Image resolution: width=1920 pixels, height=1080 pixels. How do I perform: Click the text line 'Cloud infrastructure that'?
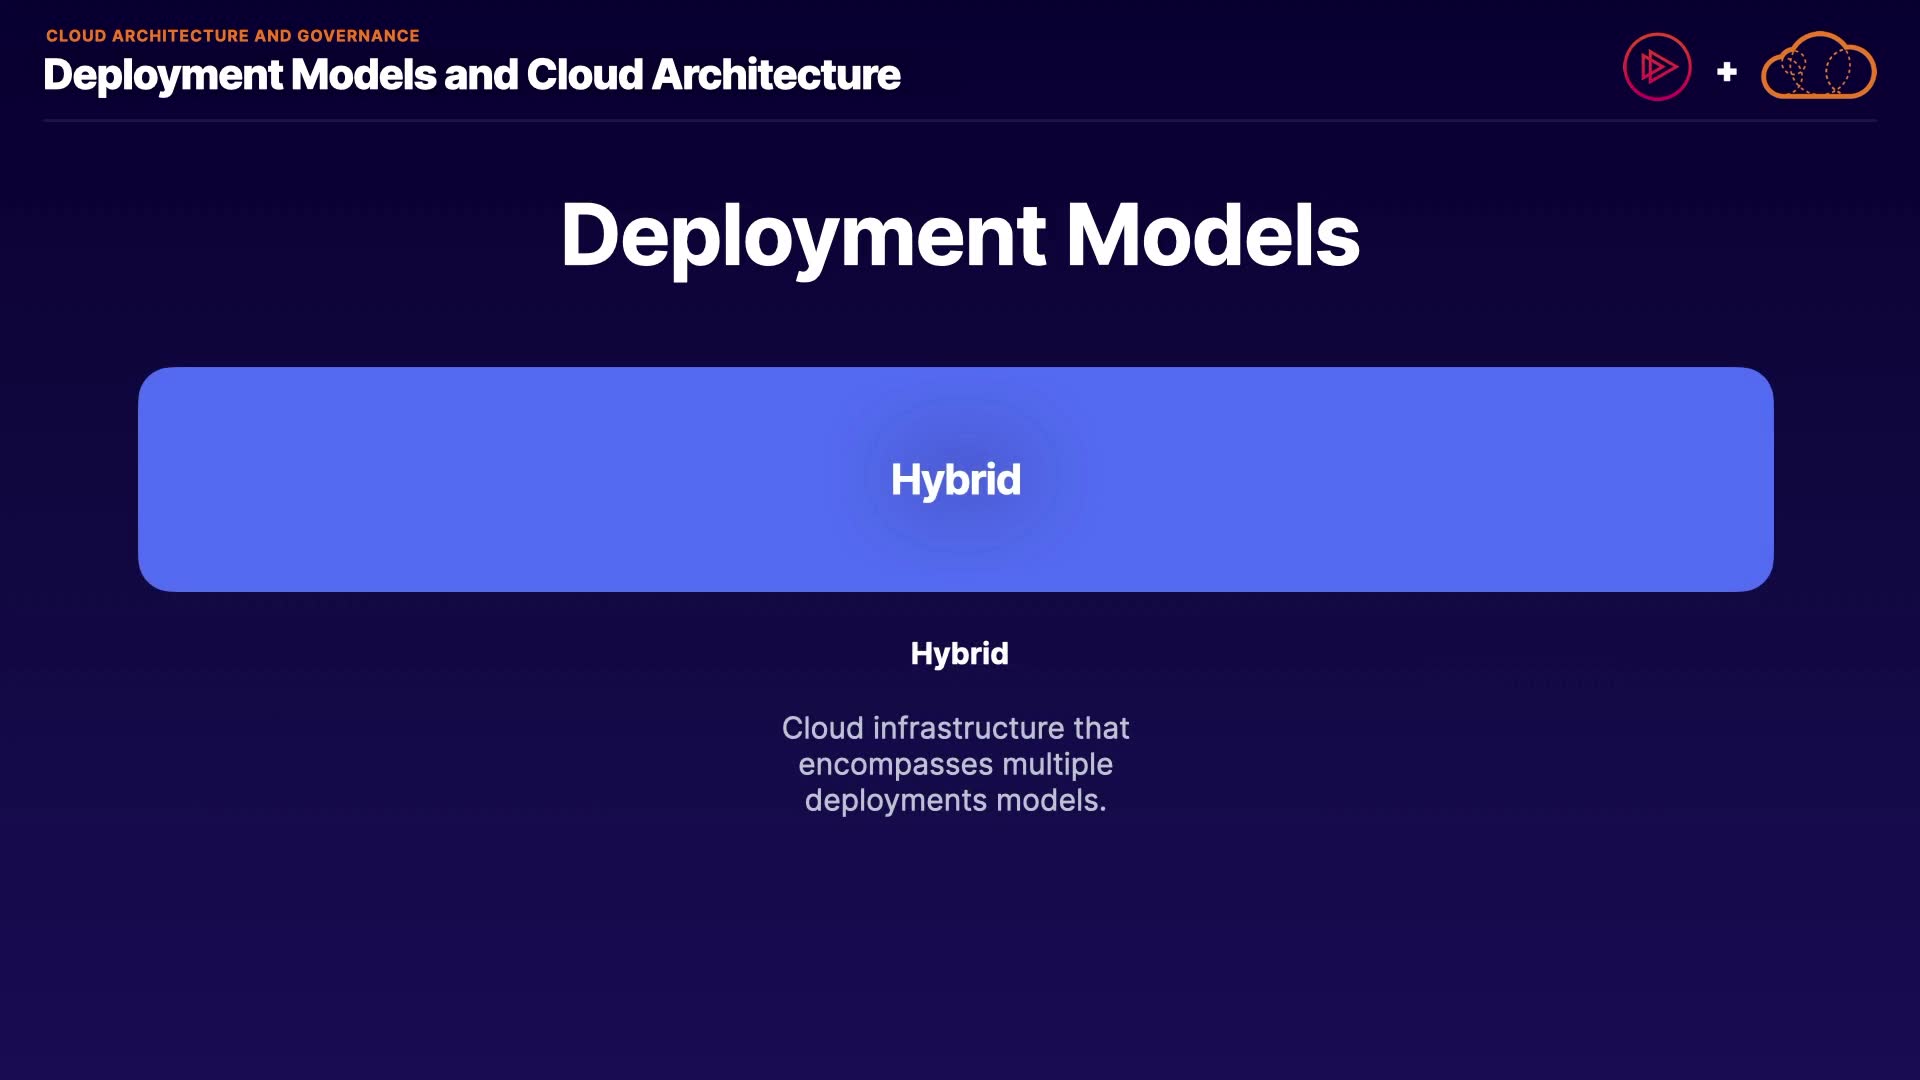click(x=955, y=728)
